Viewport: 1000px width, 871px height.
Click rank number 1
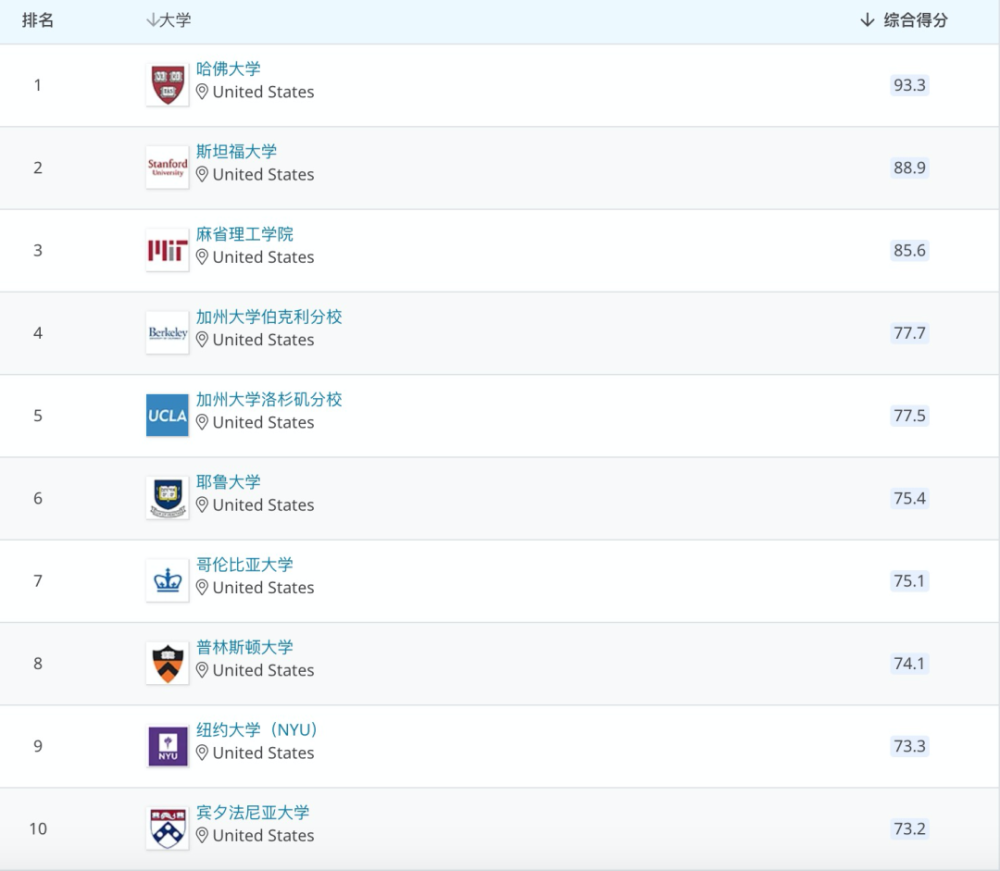point(38,85)
